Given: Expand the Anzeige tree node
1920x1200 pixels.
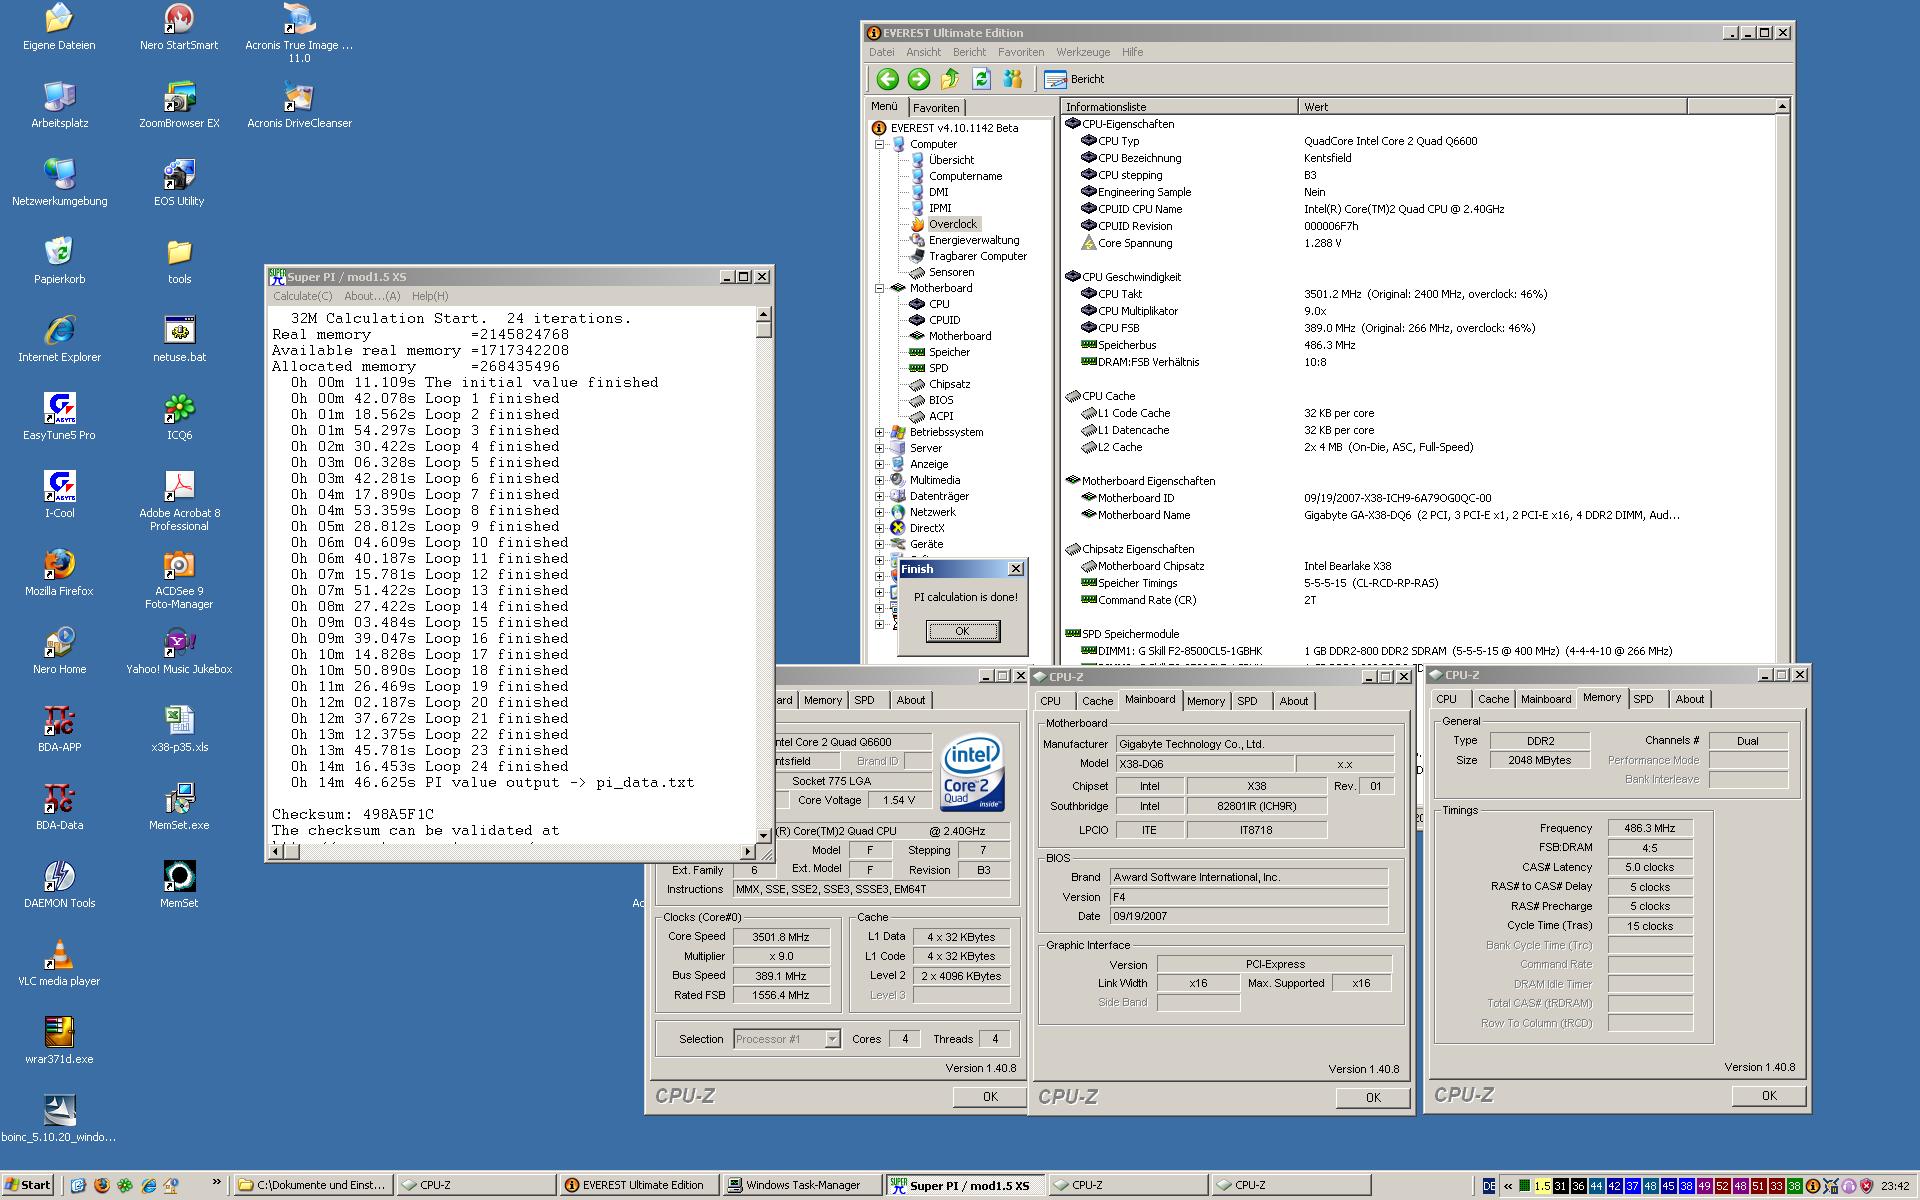Looking at the screenshot, I should click(880, 464).
